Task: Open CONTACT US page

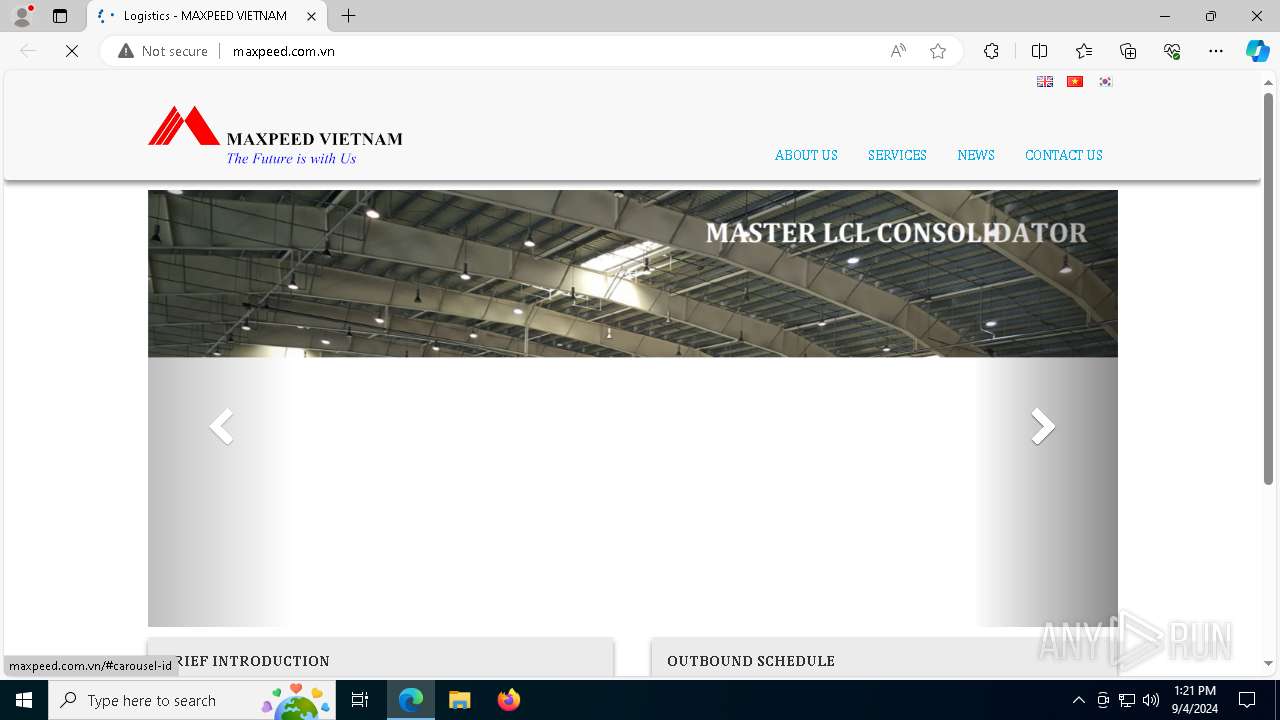Action: tap(1064, 155)
